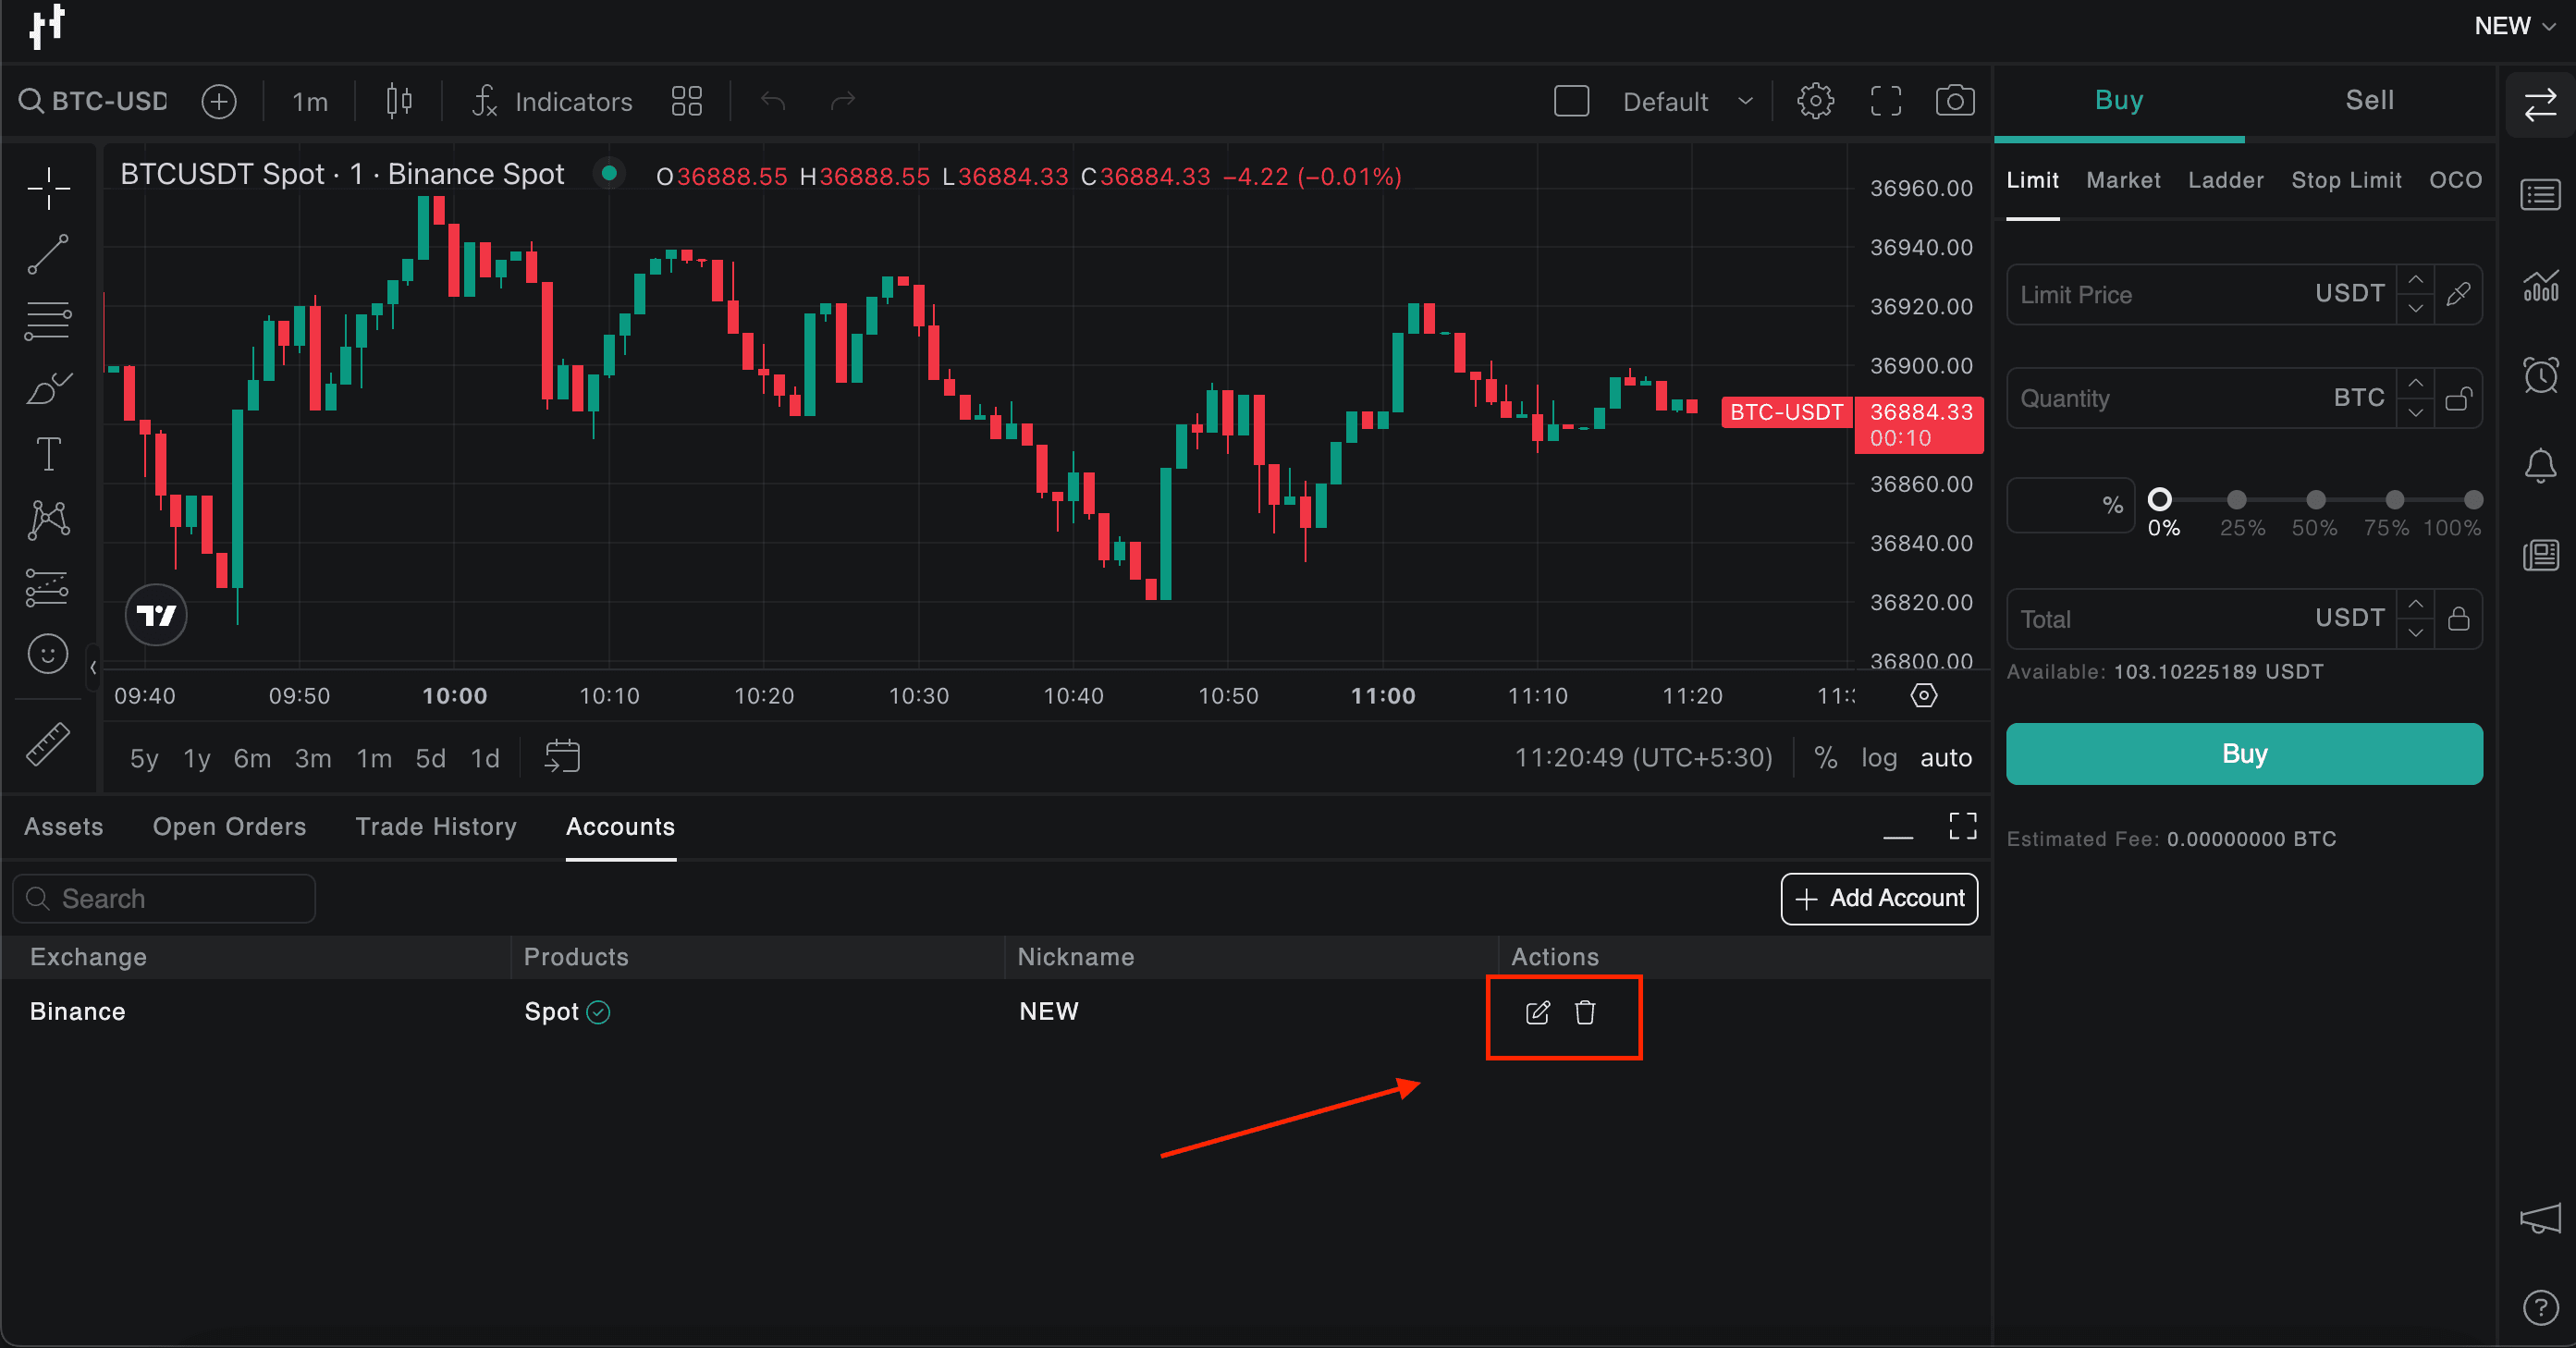The height and width of the screenshot is (1348, 2576).
Task: Select the Market order type
Action: (2123, 180)
